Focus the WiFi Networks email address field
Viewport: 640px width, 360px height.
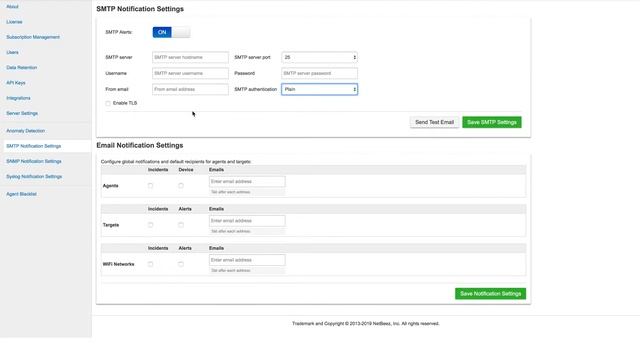point(247,260)
